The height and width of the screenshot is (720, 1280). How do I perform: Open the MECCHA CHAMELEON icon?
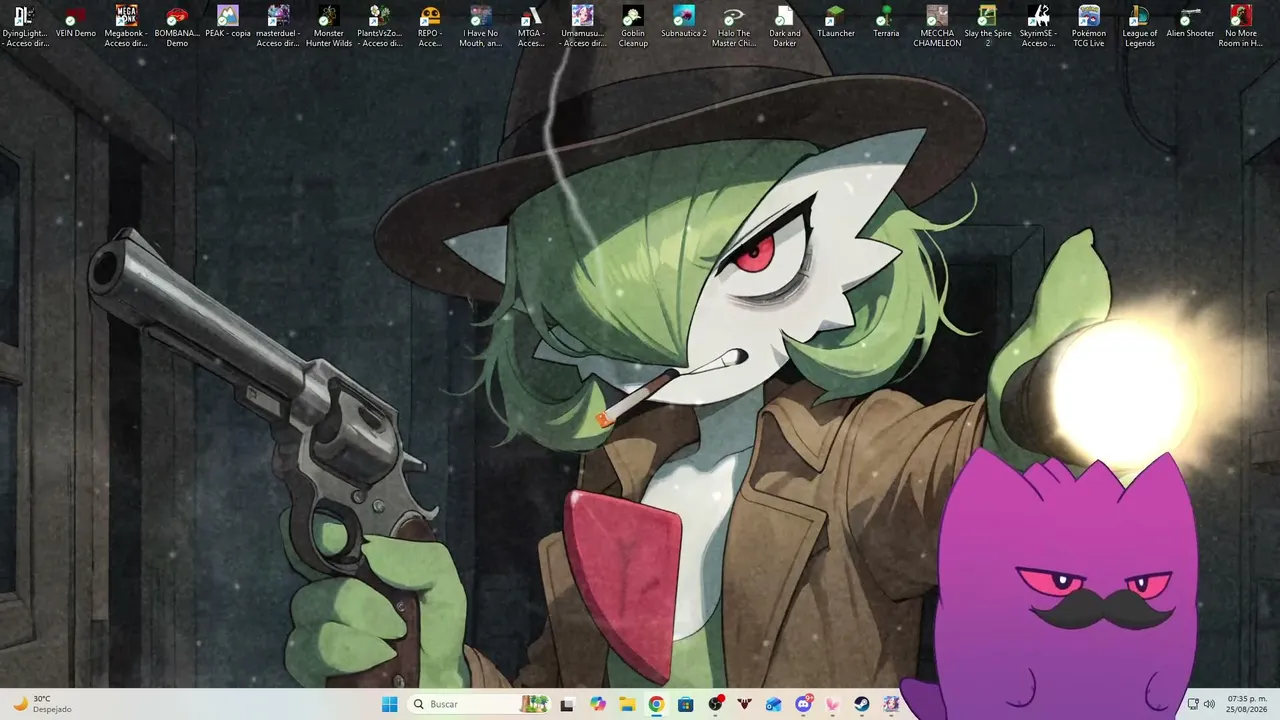tap(937, 26)
